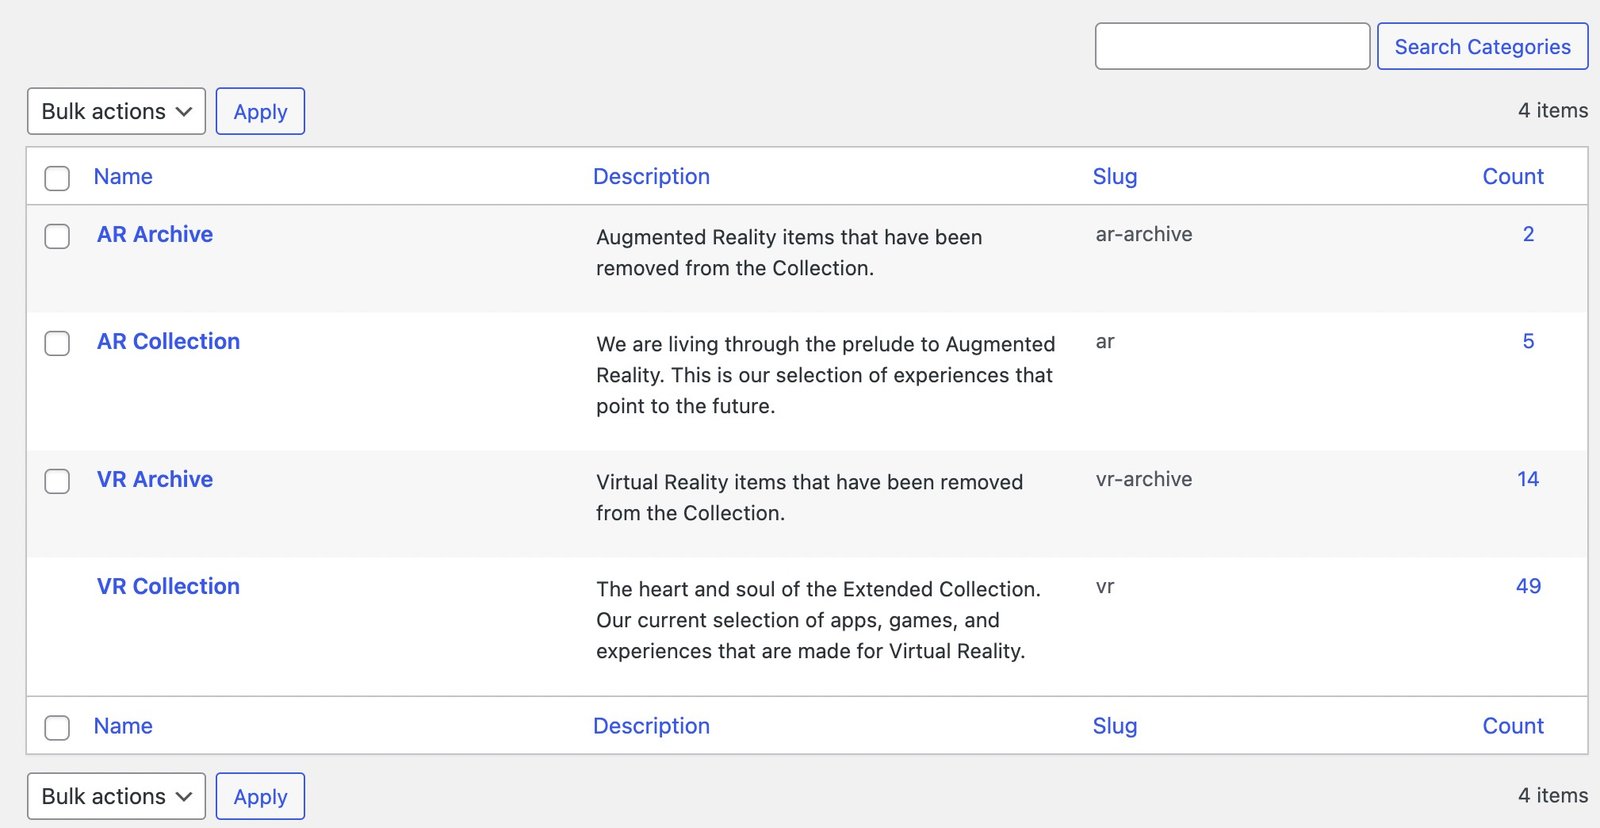Sort by Count using the footer column
The image size is (1600, 828).
pyautogui.click(x=1513, y=726)
